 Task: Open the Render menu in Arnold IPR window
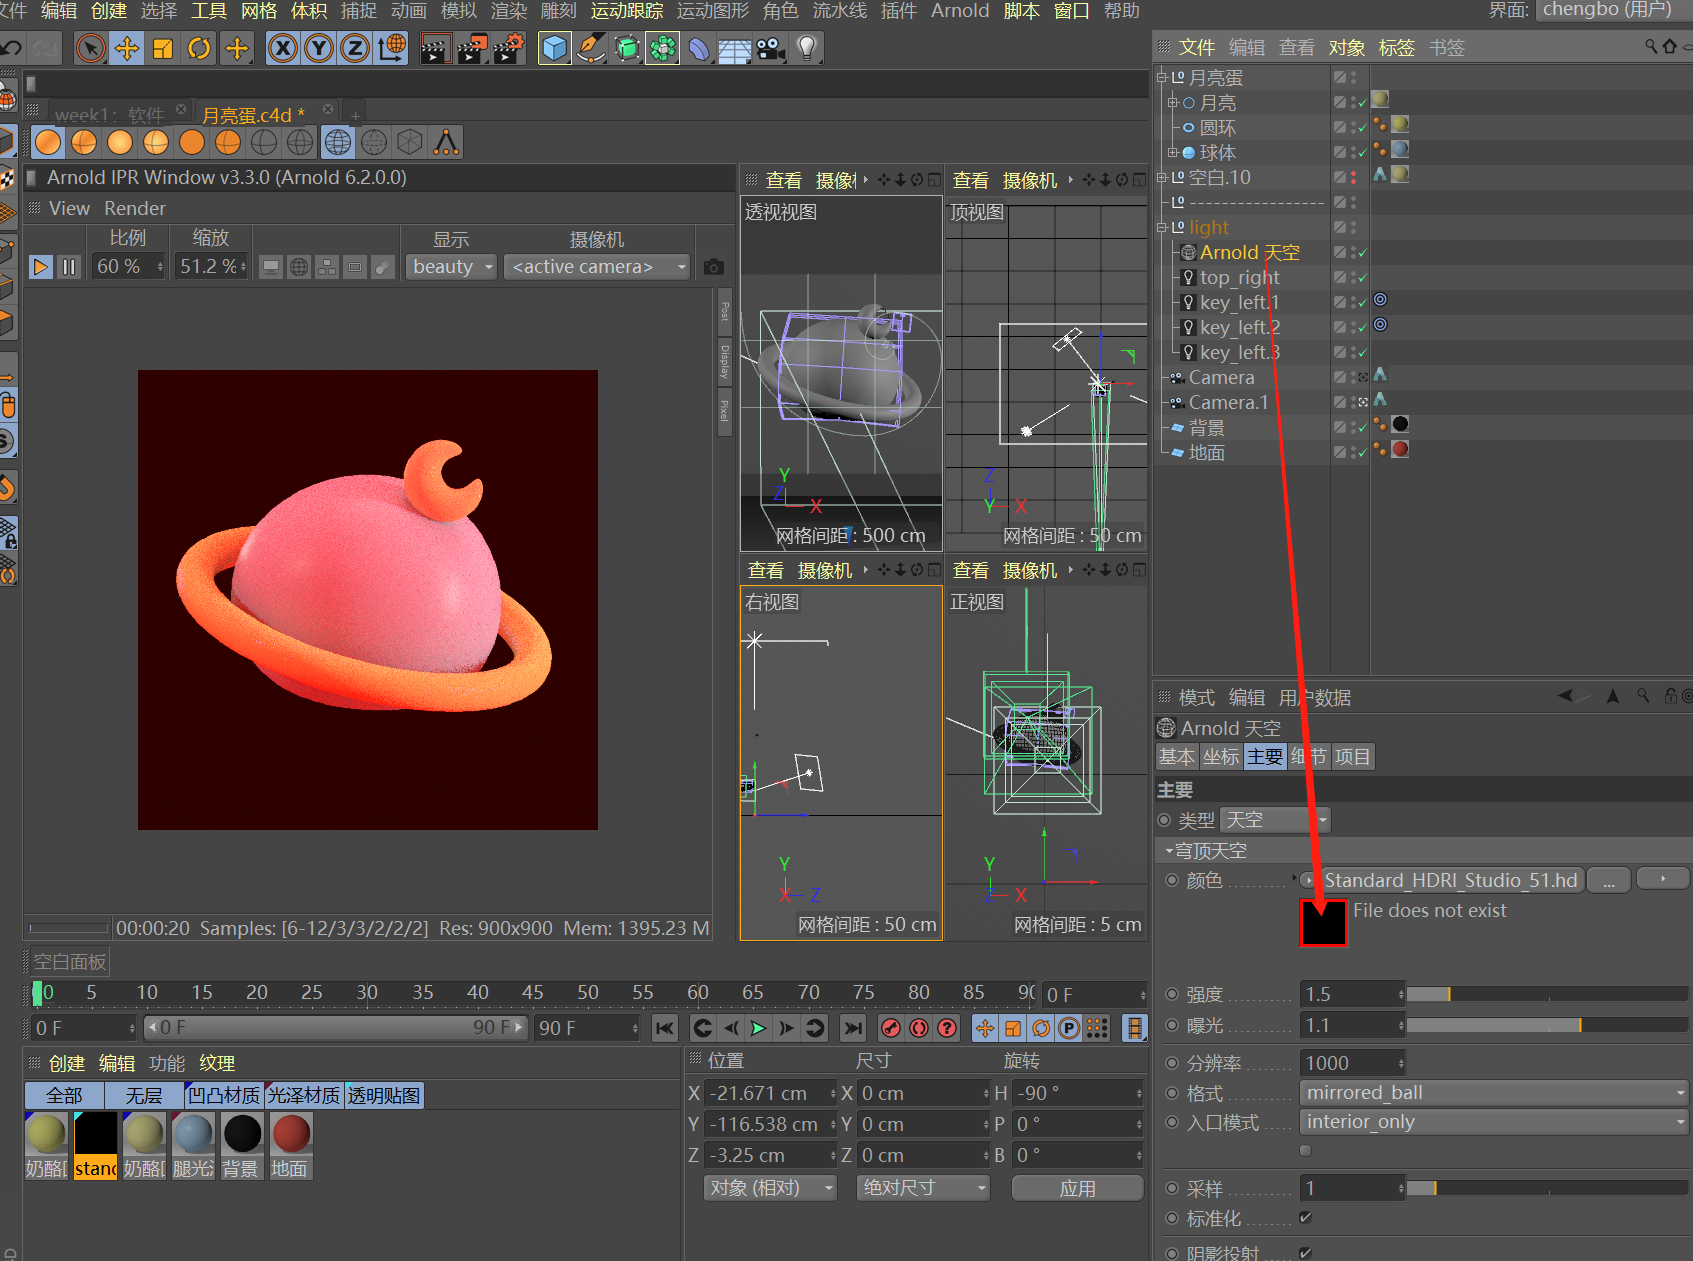[x=135, y=208]
